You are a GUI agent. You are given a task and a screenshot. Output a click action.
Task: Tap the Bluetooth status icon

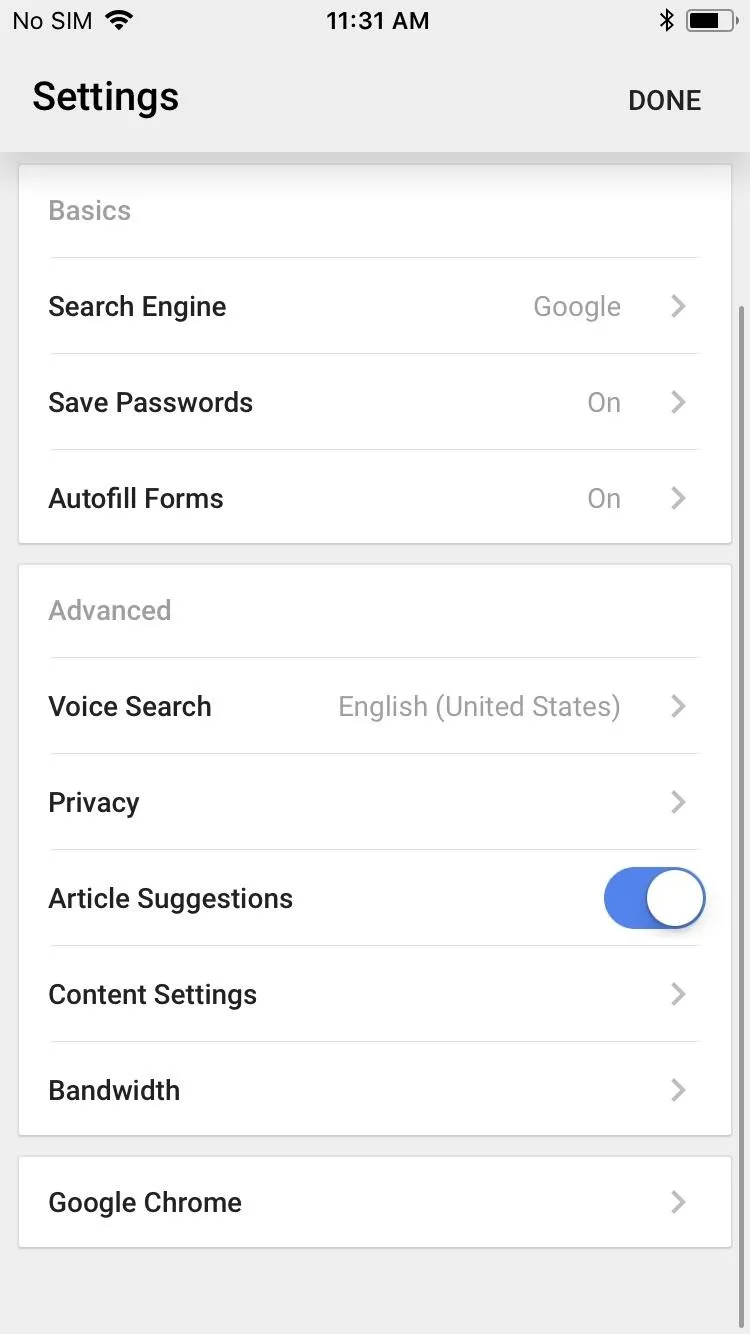point(667,20)
